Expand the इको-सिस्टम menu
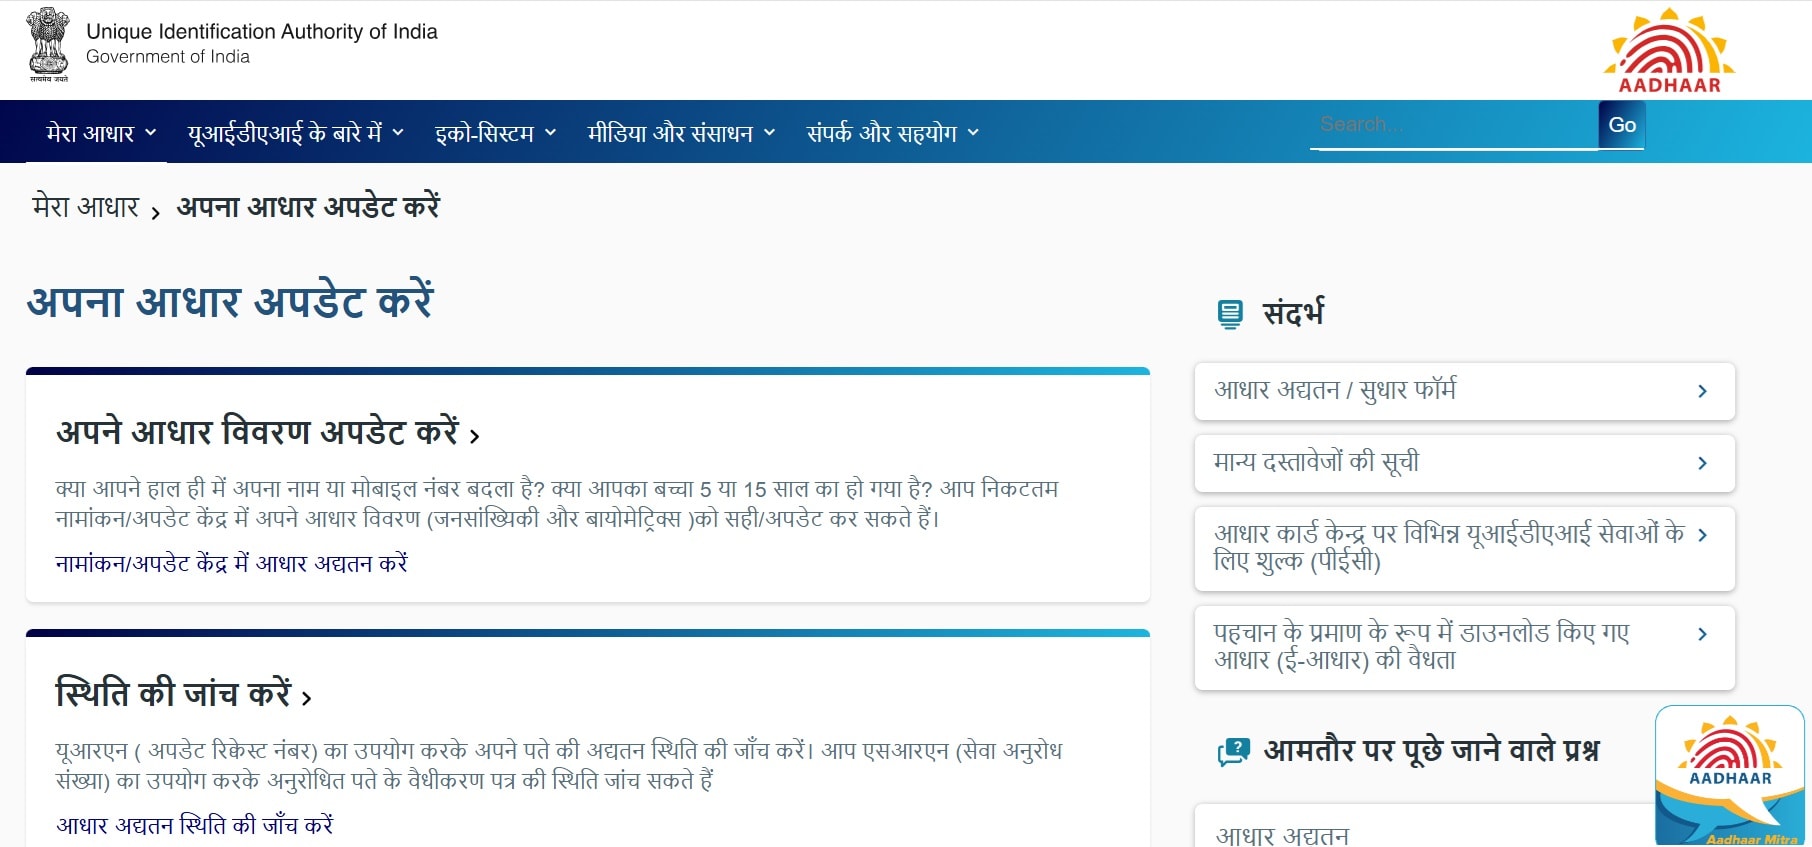Viewport: 1812px width, 847px height. tap(495, 133)
